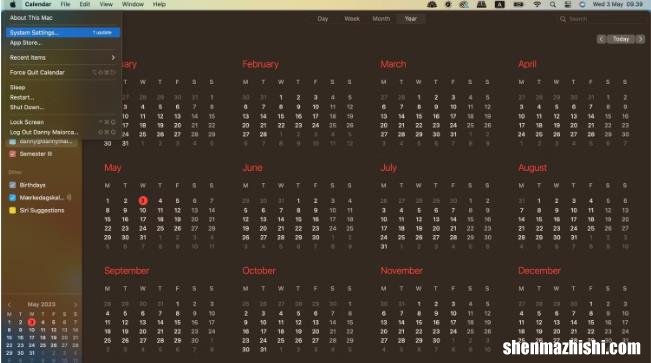Open the March month heading
Image resolution: width=651 pixels, height=363 pixels.
(x=393, y=64)
